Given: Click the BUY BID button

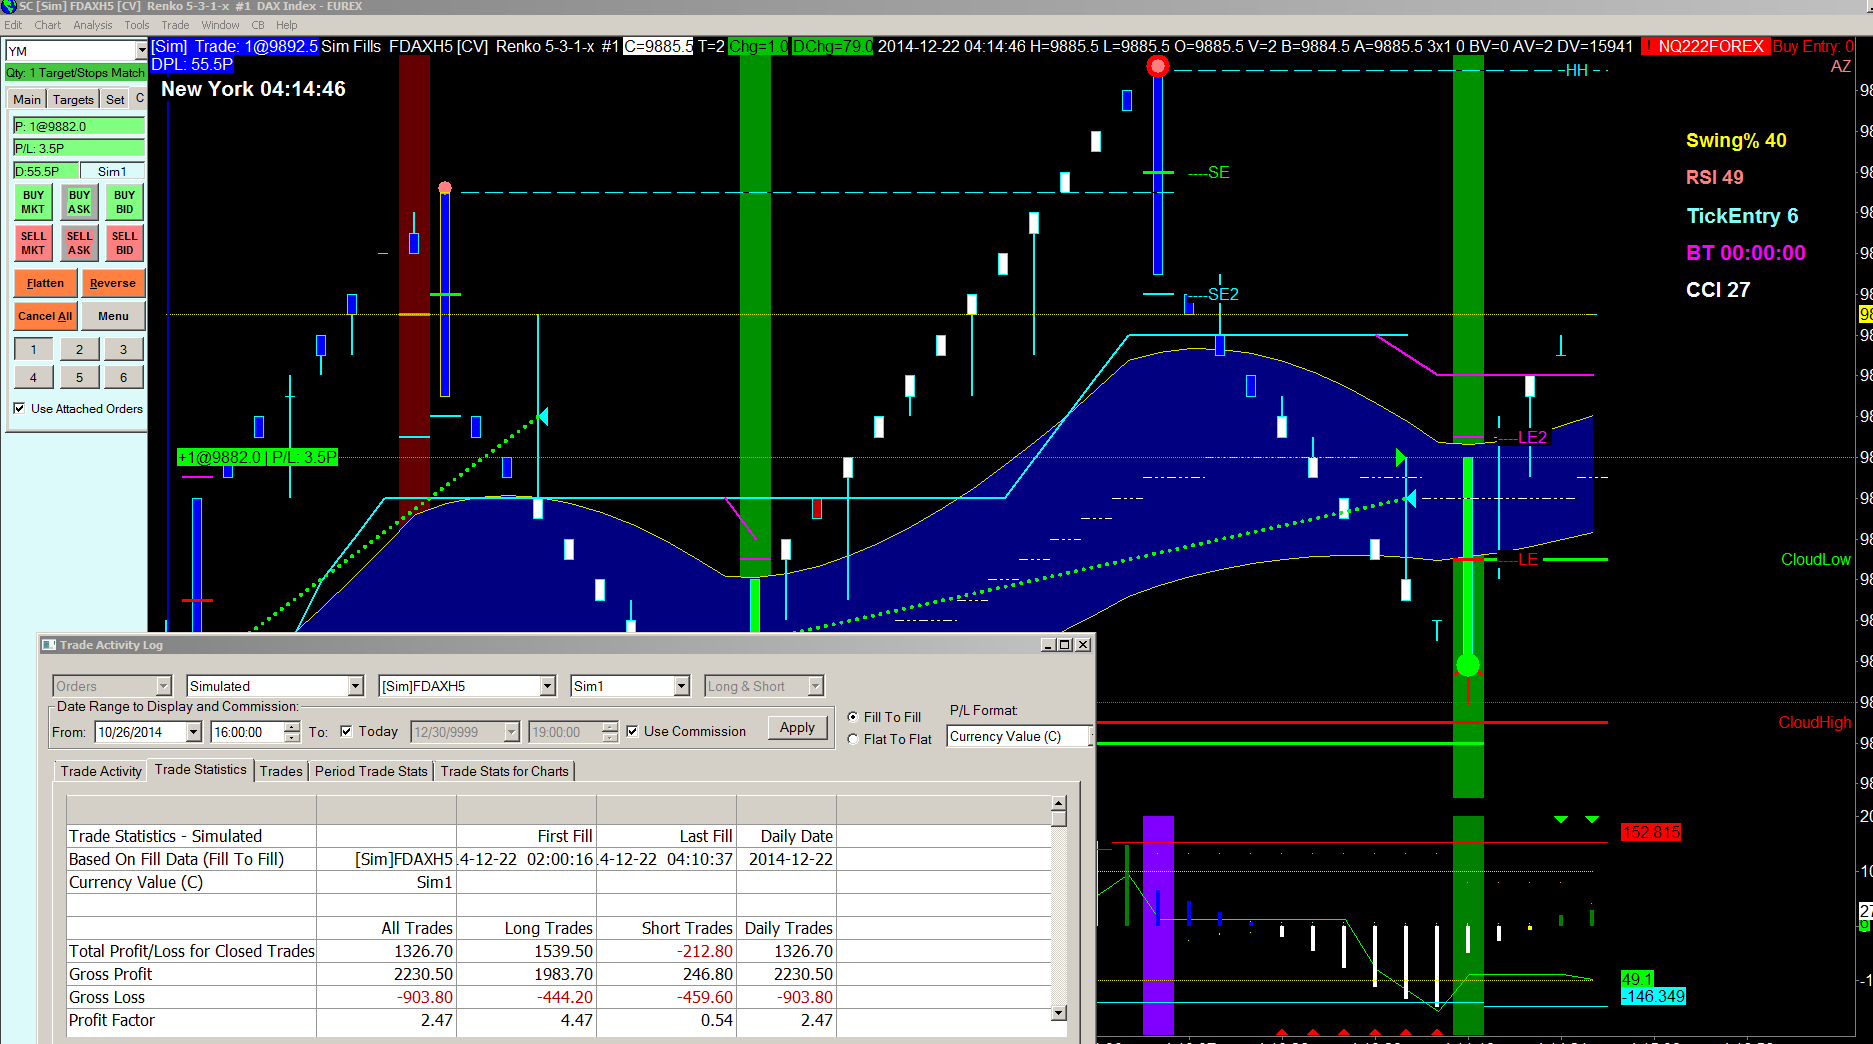Looking at the screenshot, I should (124, 202).
